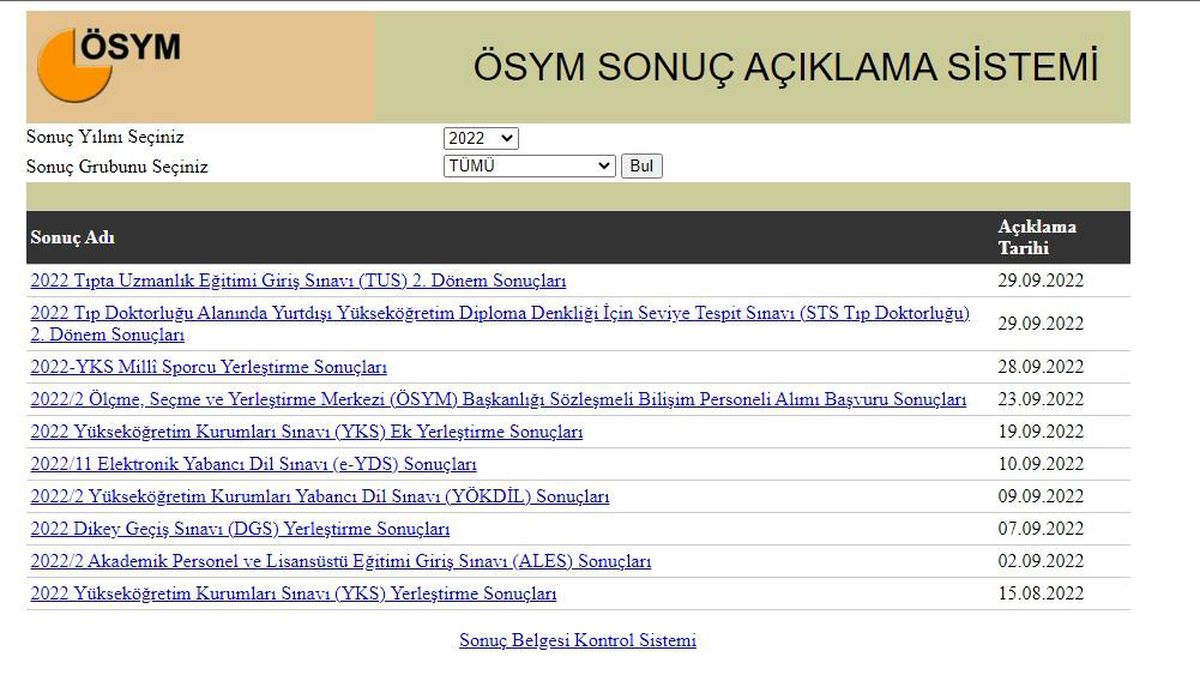Click the date 09.09.2022
This screenshot has width=1200, height=687.
pos(1041,497)
